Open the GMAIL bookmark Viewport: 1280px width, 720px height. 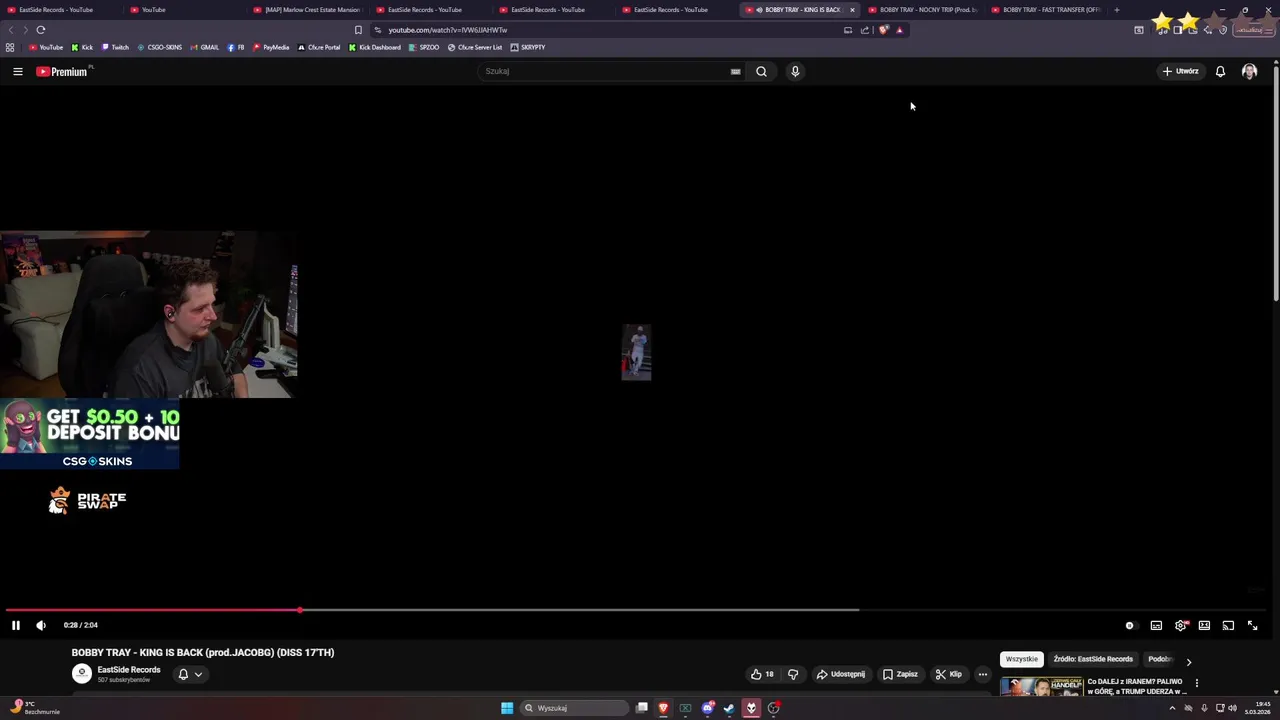click(x=205, y=47)
